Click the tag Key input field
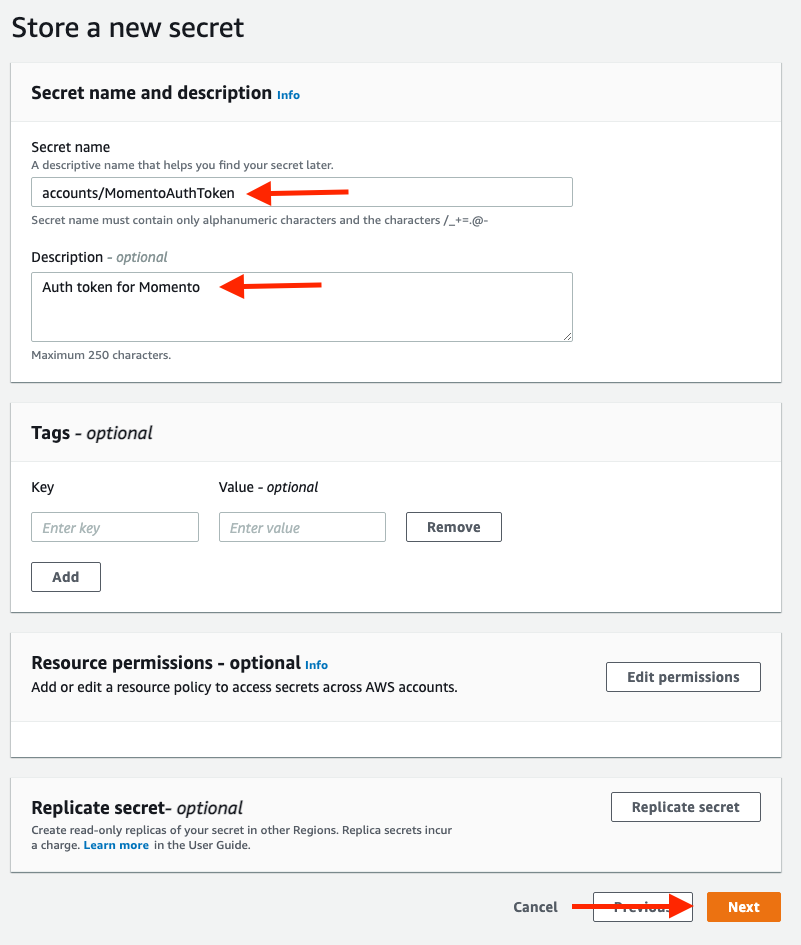 115,527
